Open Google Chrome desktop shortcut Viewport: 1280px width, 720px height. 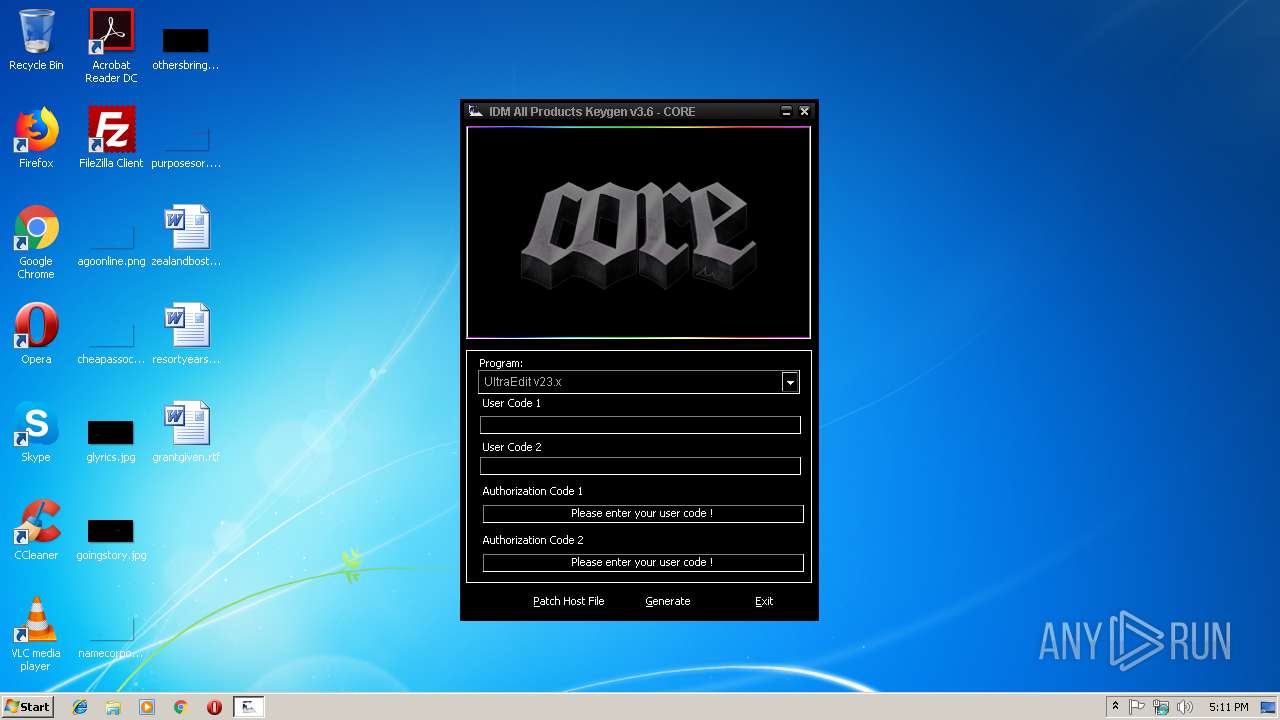36,242
